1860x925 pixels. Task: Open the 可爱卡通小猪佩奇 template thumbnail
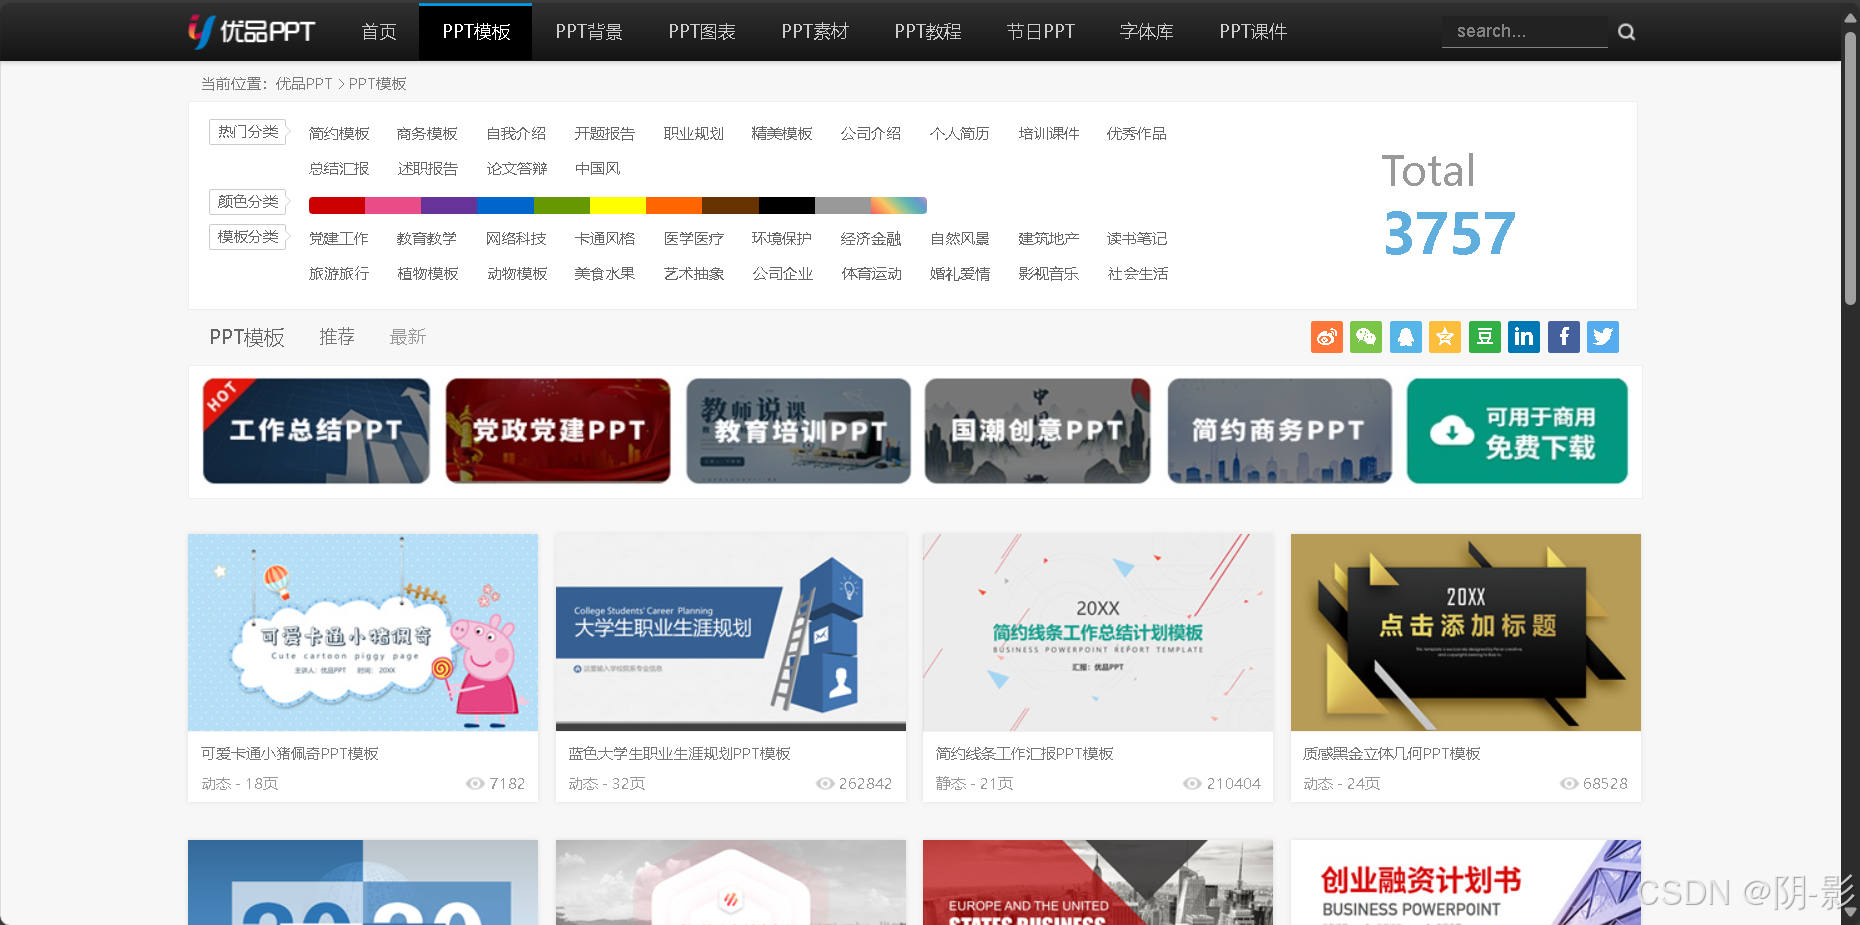[363, 632]
